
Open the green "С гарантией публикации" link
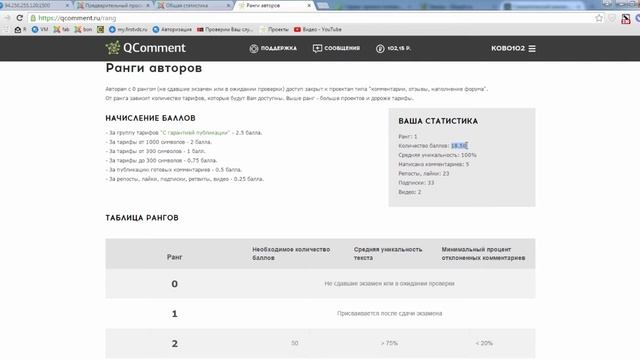pos(195,133)
